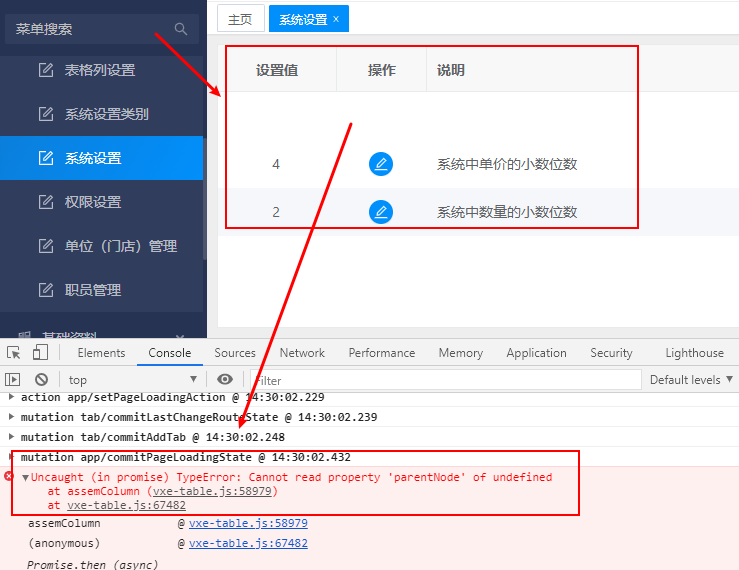Click the 单位（门店）管理 edit icon

click(x=46, y=246)
